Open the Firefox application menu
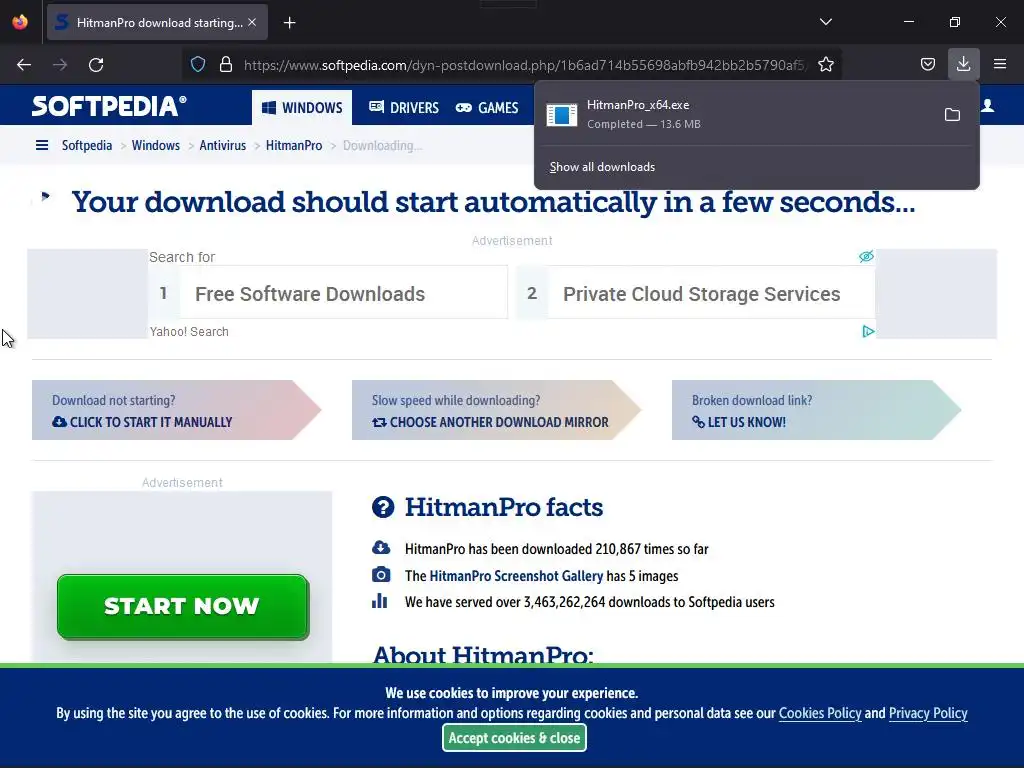The image size is (1024, 768). (1000, 64)
